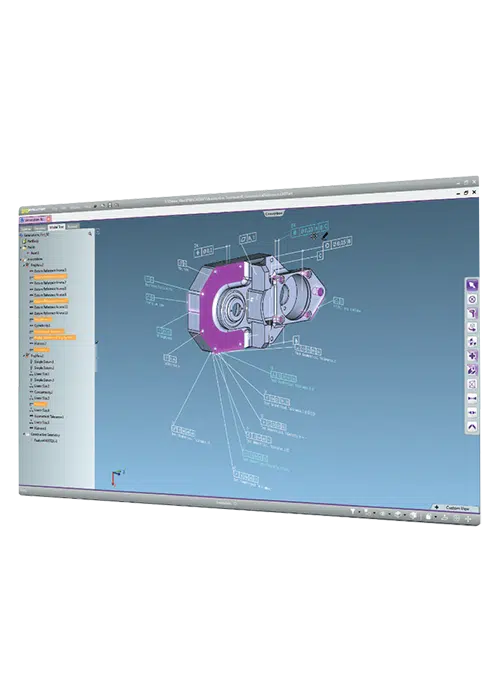This screenshot has height=700, width=500.
Task: Open the dropdown arrow beside the eye icon
Action: tap(390, 514)
